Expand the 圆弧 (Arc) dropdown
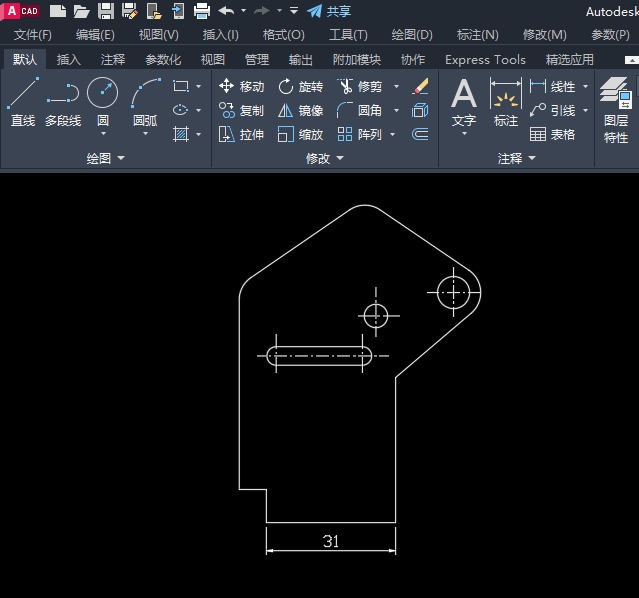Image resolution: width=639 pixels, height=598 pixels. click(145, 133)
